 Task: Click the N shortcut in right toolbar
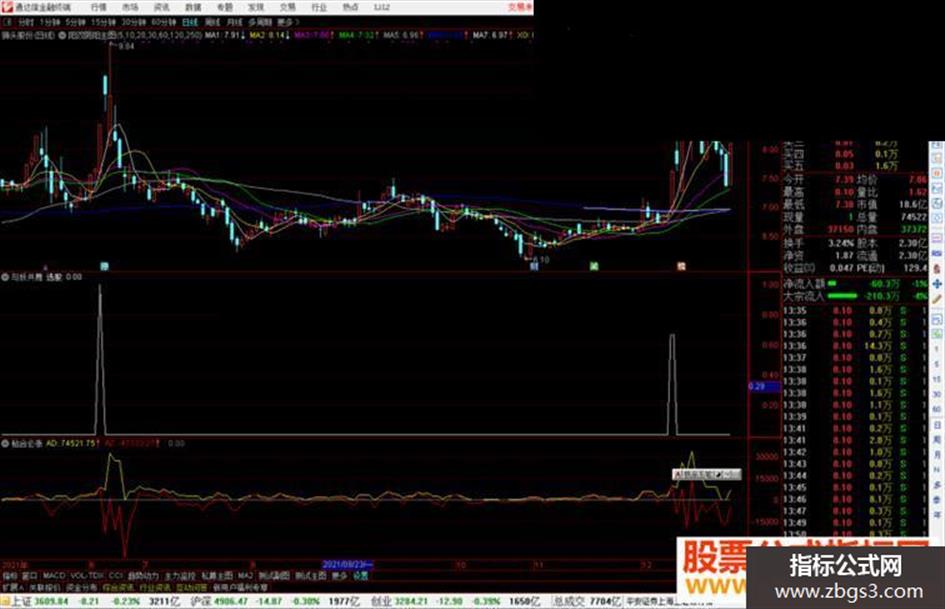tap(937, 470)
